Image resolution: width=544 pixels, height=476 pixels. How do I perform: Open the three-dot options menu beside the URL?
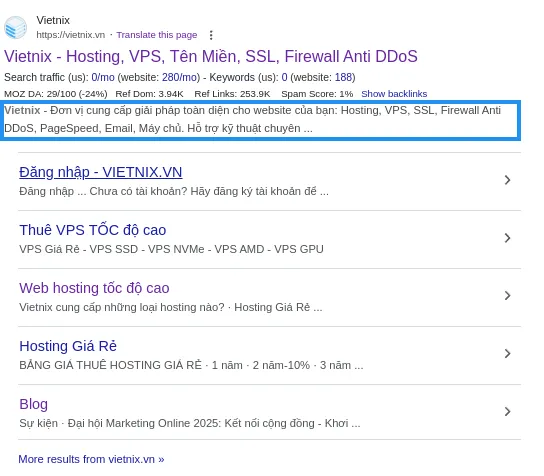(x=211, y=35)
